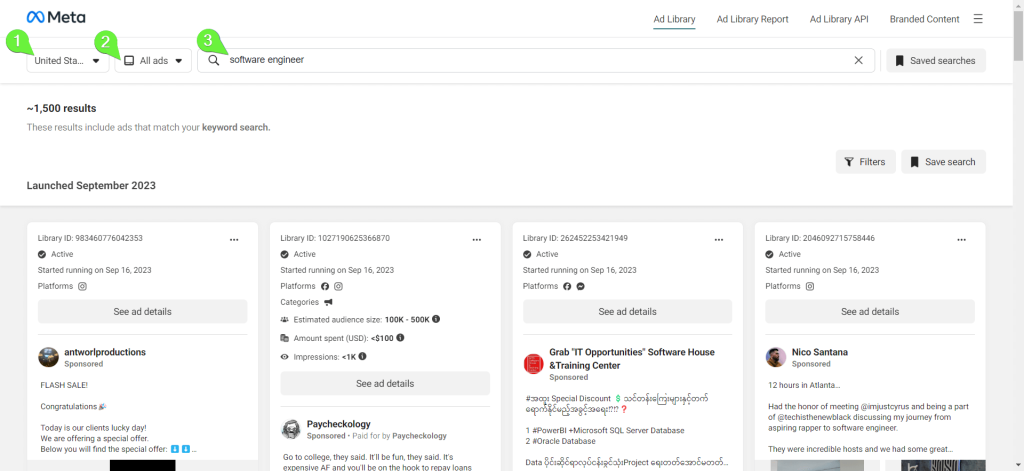Viewport: 1024px width, 471px height.
Task: Click Facebook platform icon on Grab IT ad
Action: coord(568,286)
